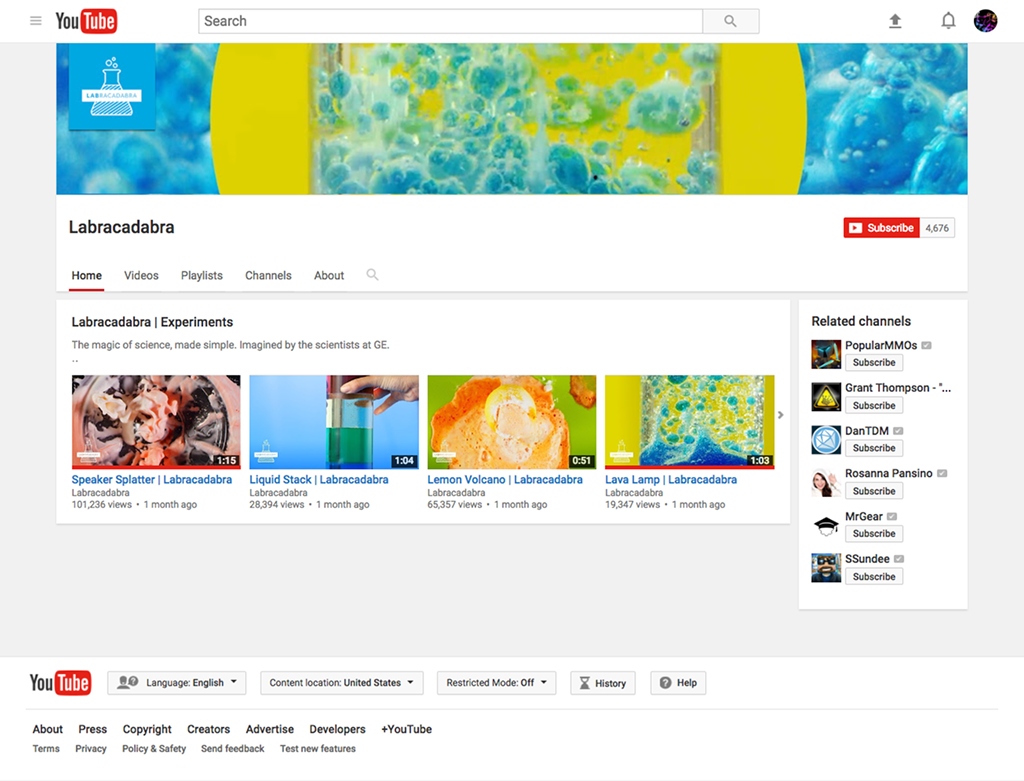This screenshot has height=781, width=1024.
Task: Open the About tab
Action: coord(329,276)
